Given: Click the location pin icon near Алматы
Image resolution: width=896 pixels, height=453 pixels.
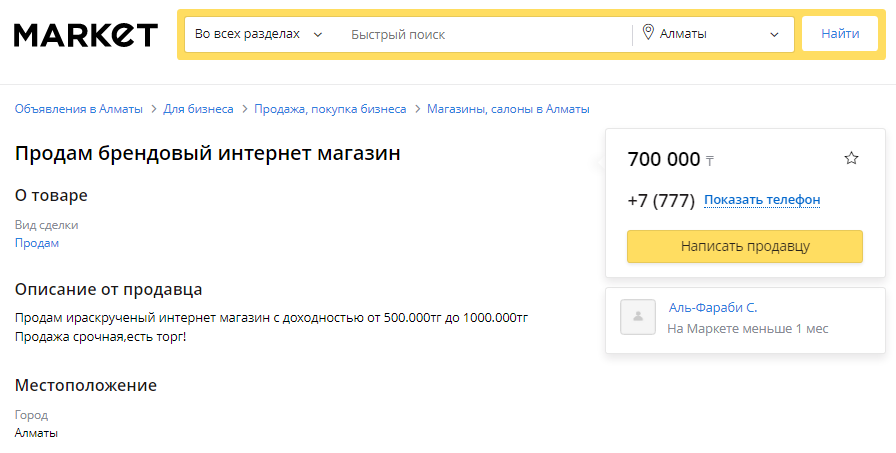Looking at the screenshot, I should 648,32.
